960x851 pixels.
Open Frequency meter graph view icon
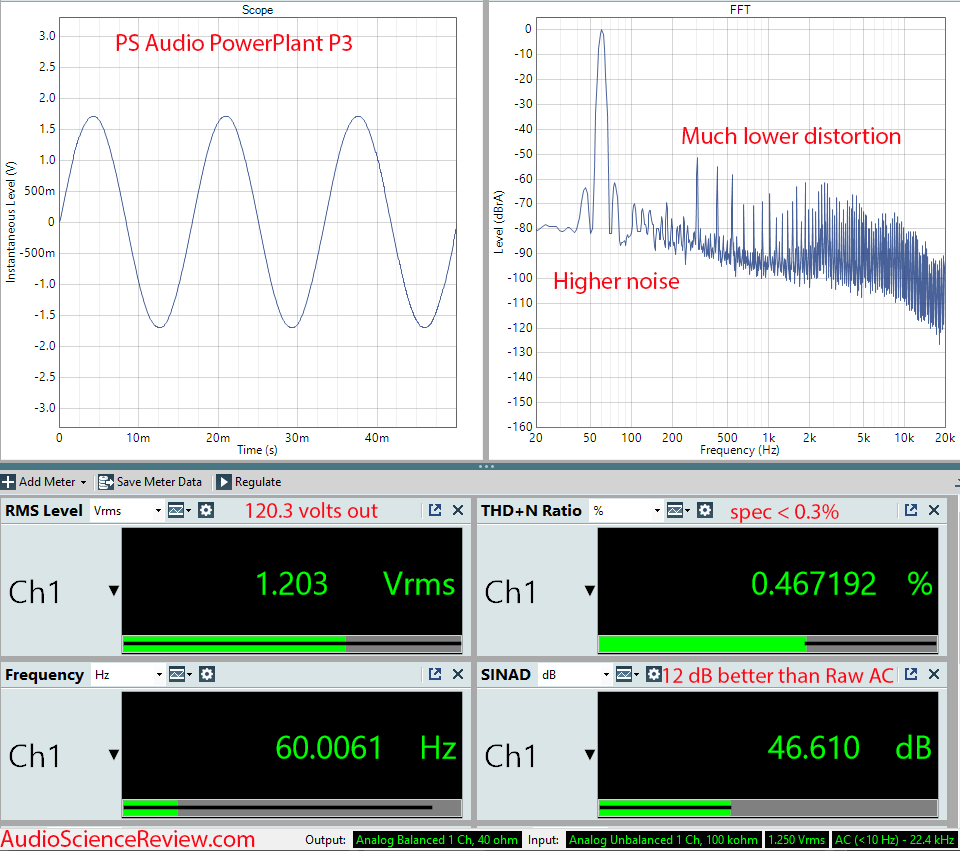(x=179, y=675)
